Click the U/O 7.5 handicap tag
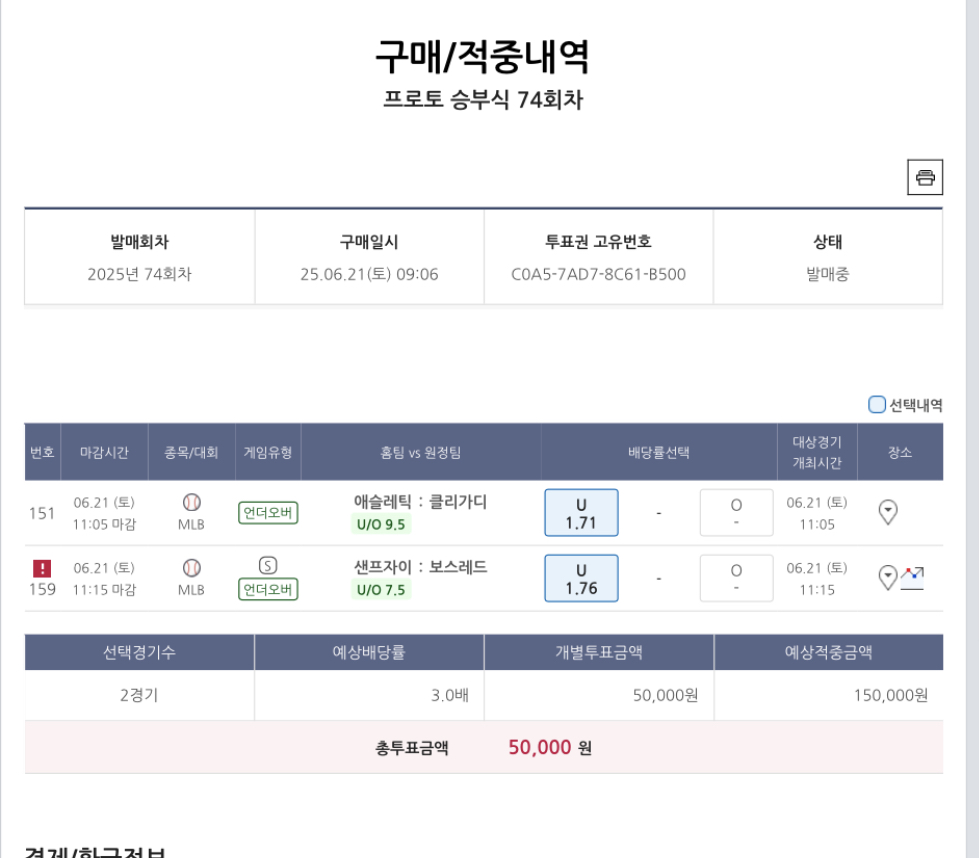Viewport: 979px width, 858px height. [x=381, y=590]
